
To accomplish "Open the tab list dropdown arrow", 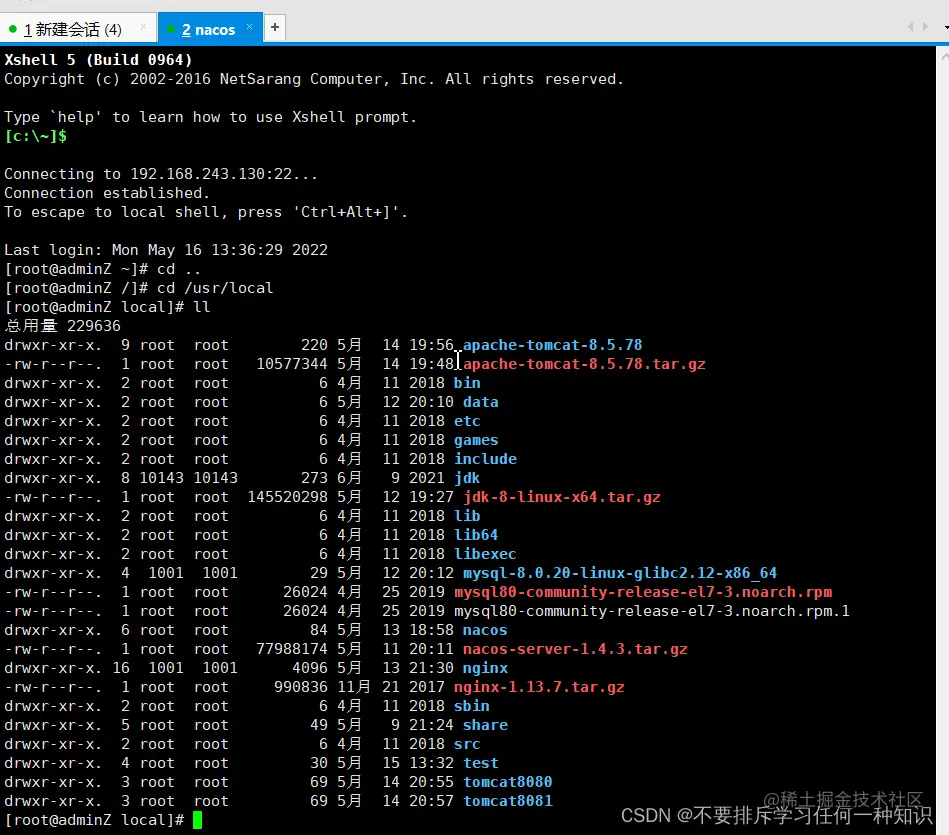I will pos(946,27).
